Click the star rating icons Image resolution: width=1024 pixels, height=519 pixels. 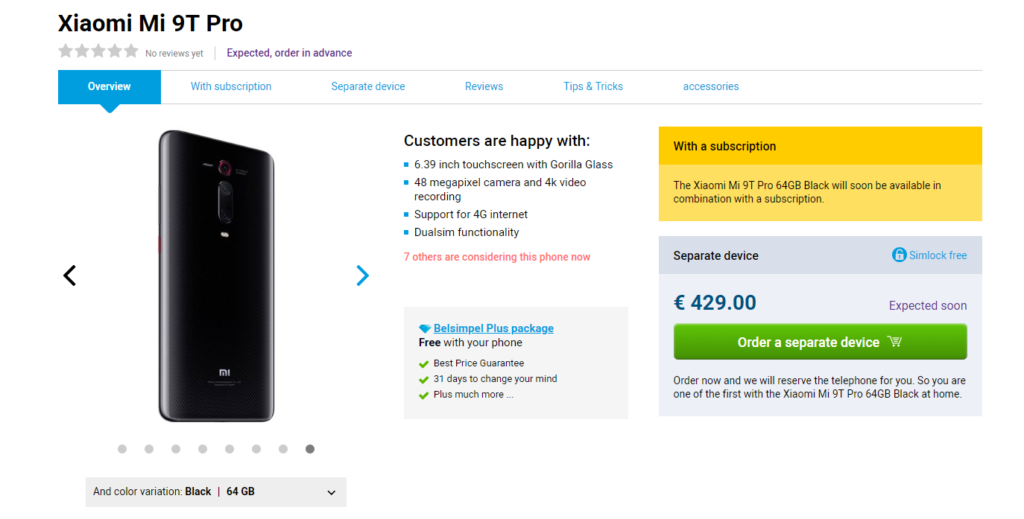point(98,51)
